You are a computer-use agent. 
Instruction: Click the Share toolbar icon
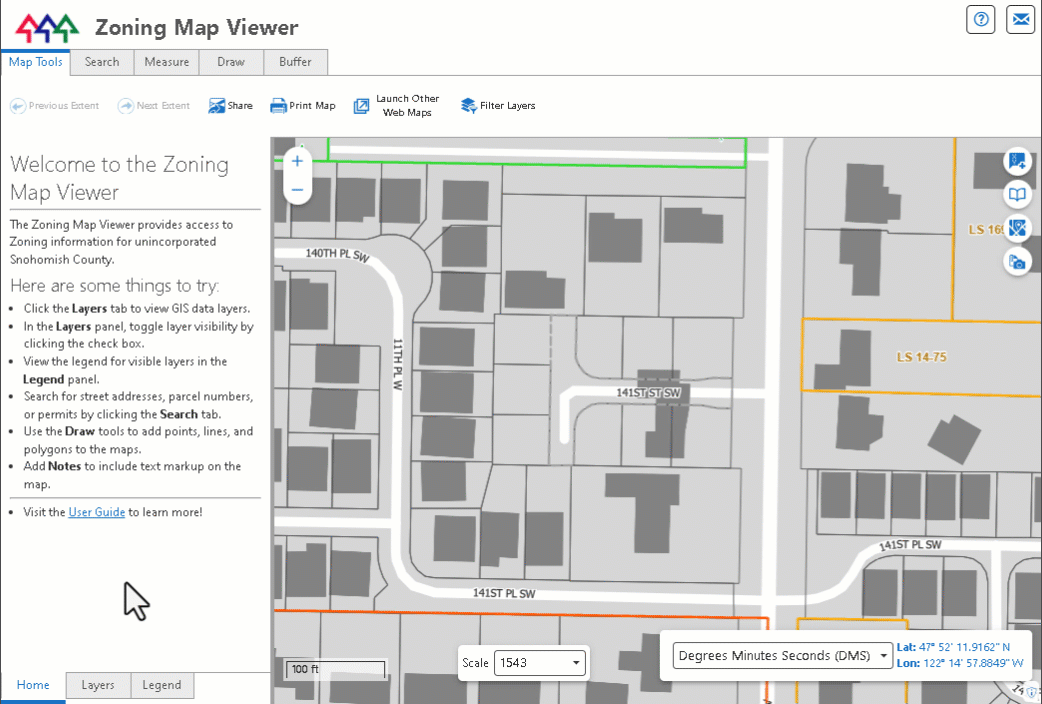(230, 106)
